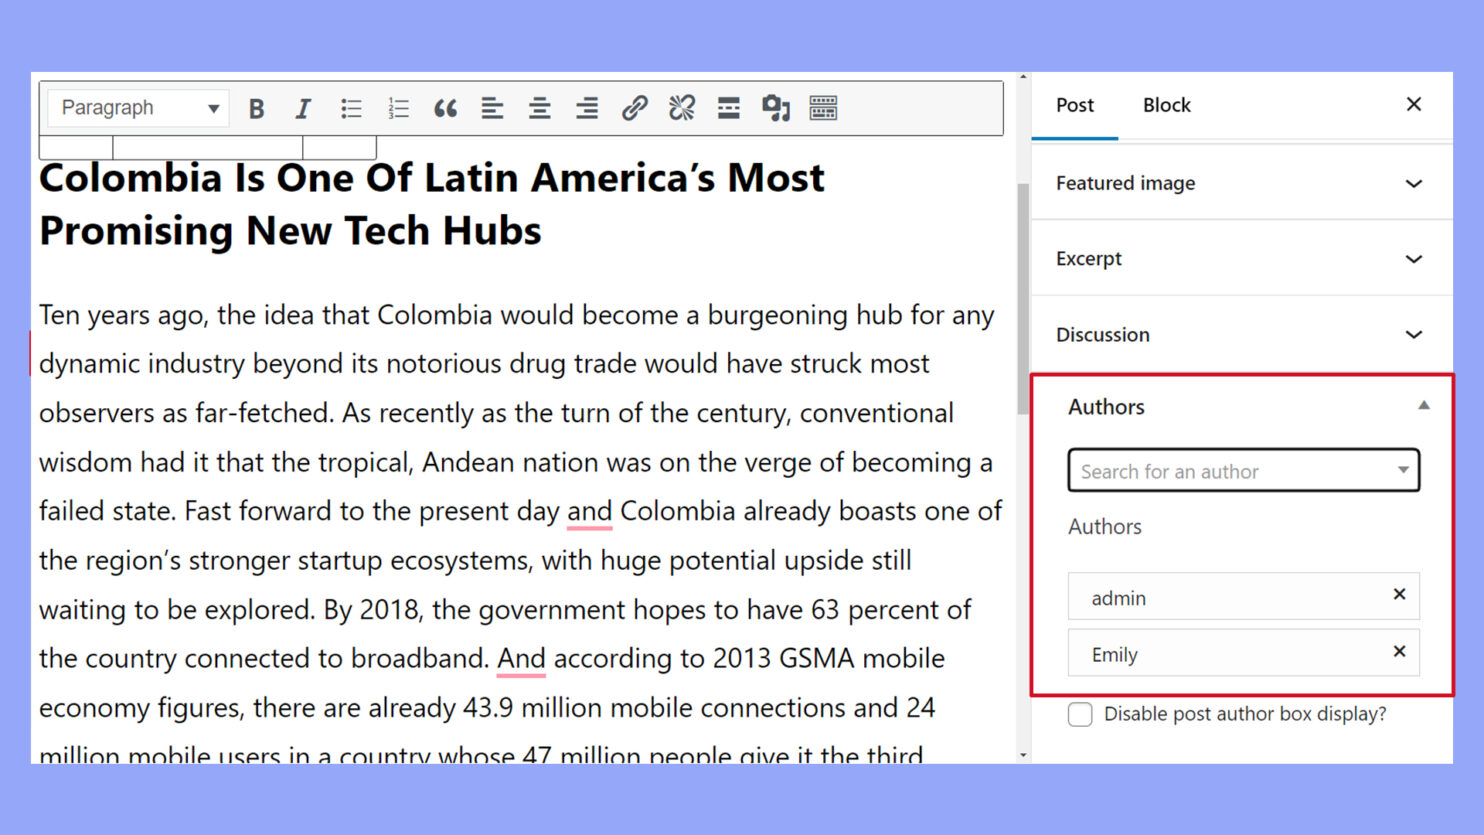The image size is (1484, 835).
Task: Switch to the Block tab
Action: coord(1166,104)
